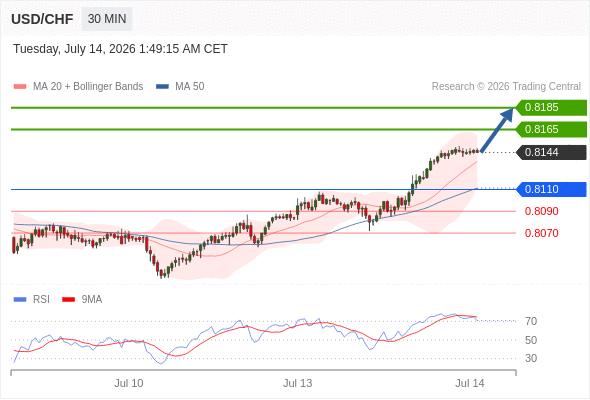Select the 0.8185 resistance price tag
This screenshot has height=400, width=590.
point(551,108)
